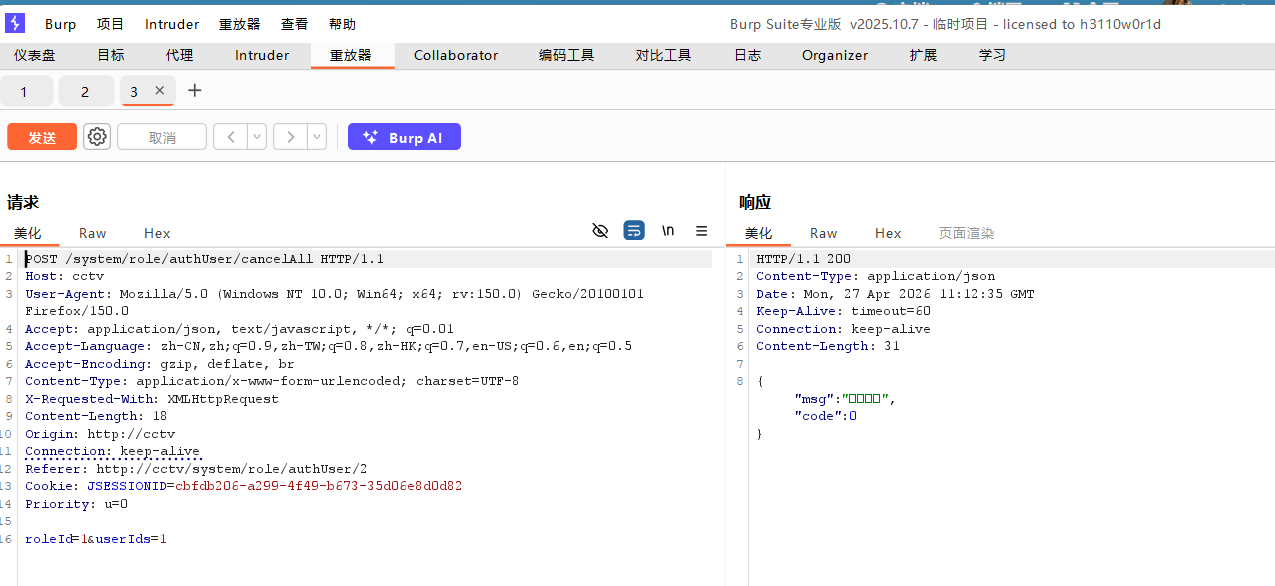
Task: Switch to the Collaborator tab
Action: [x=456, y=55]
